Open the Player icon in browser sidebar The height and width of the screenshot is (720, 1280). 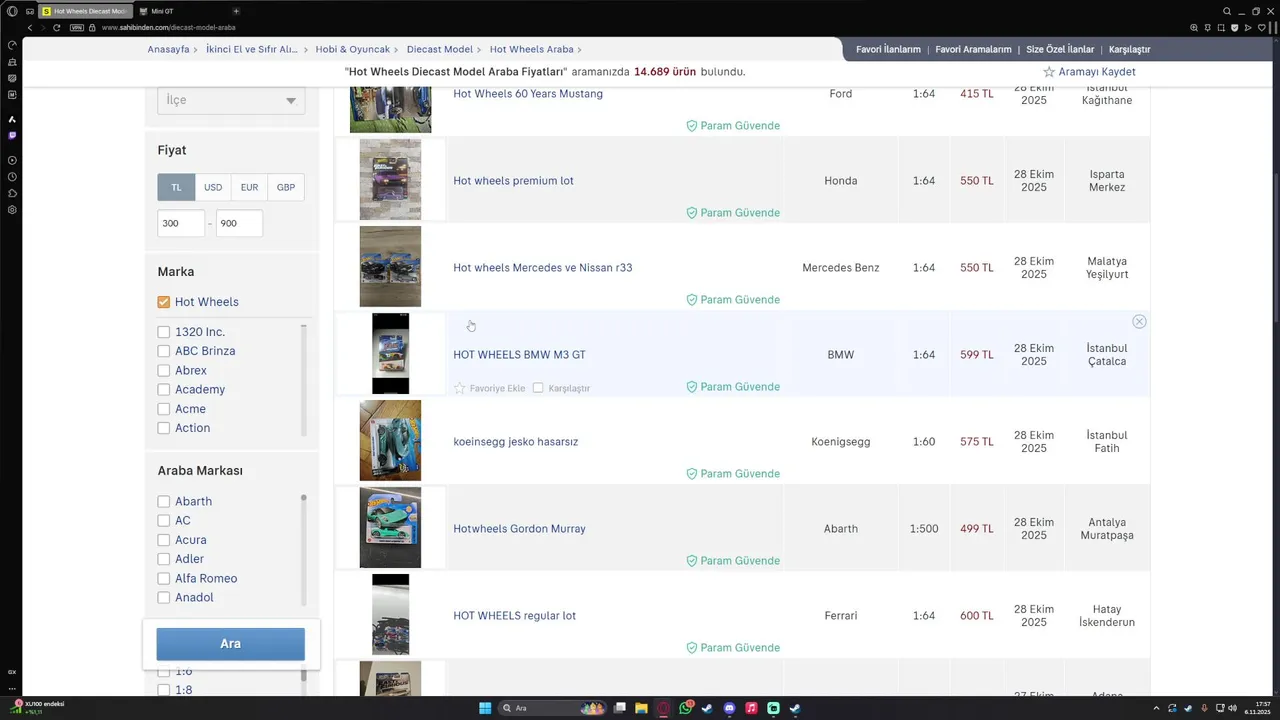[x=12, y=160]
